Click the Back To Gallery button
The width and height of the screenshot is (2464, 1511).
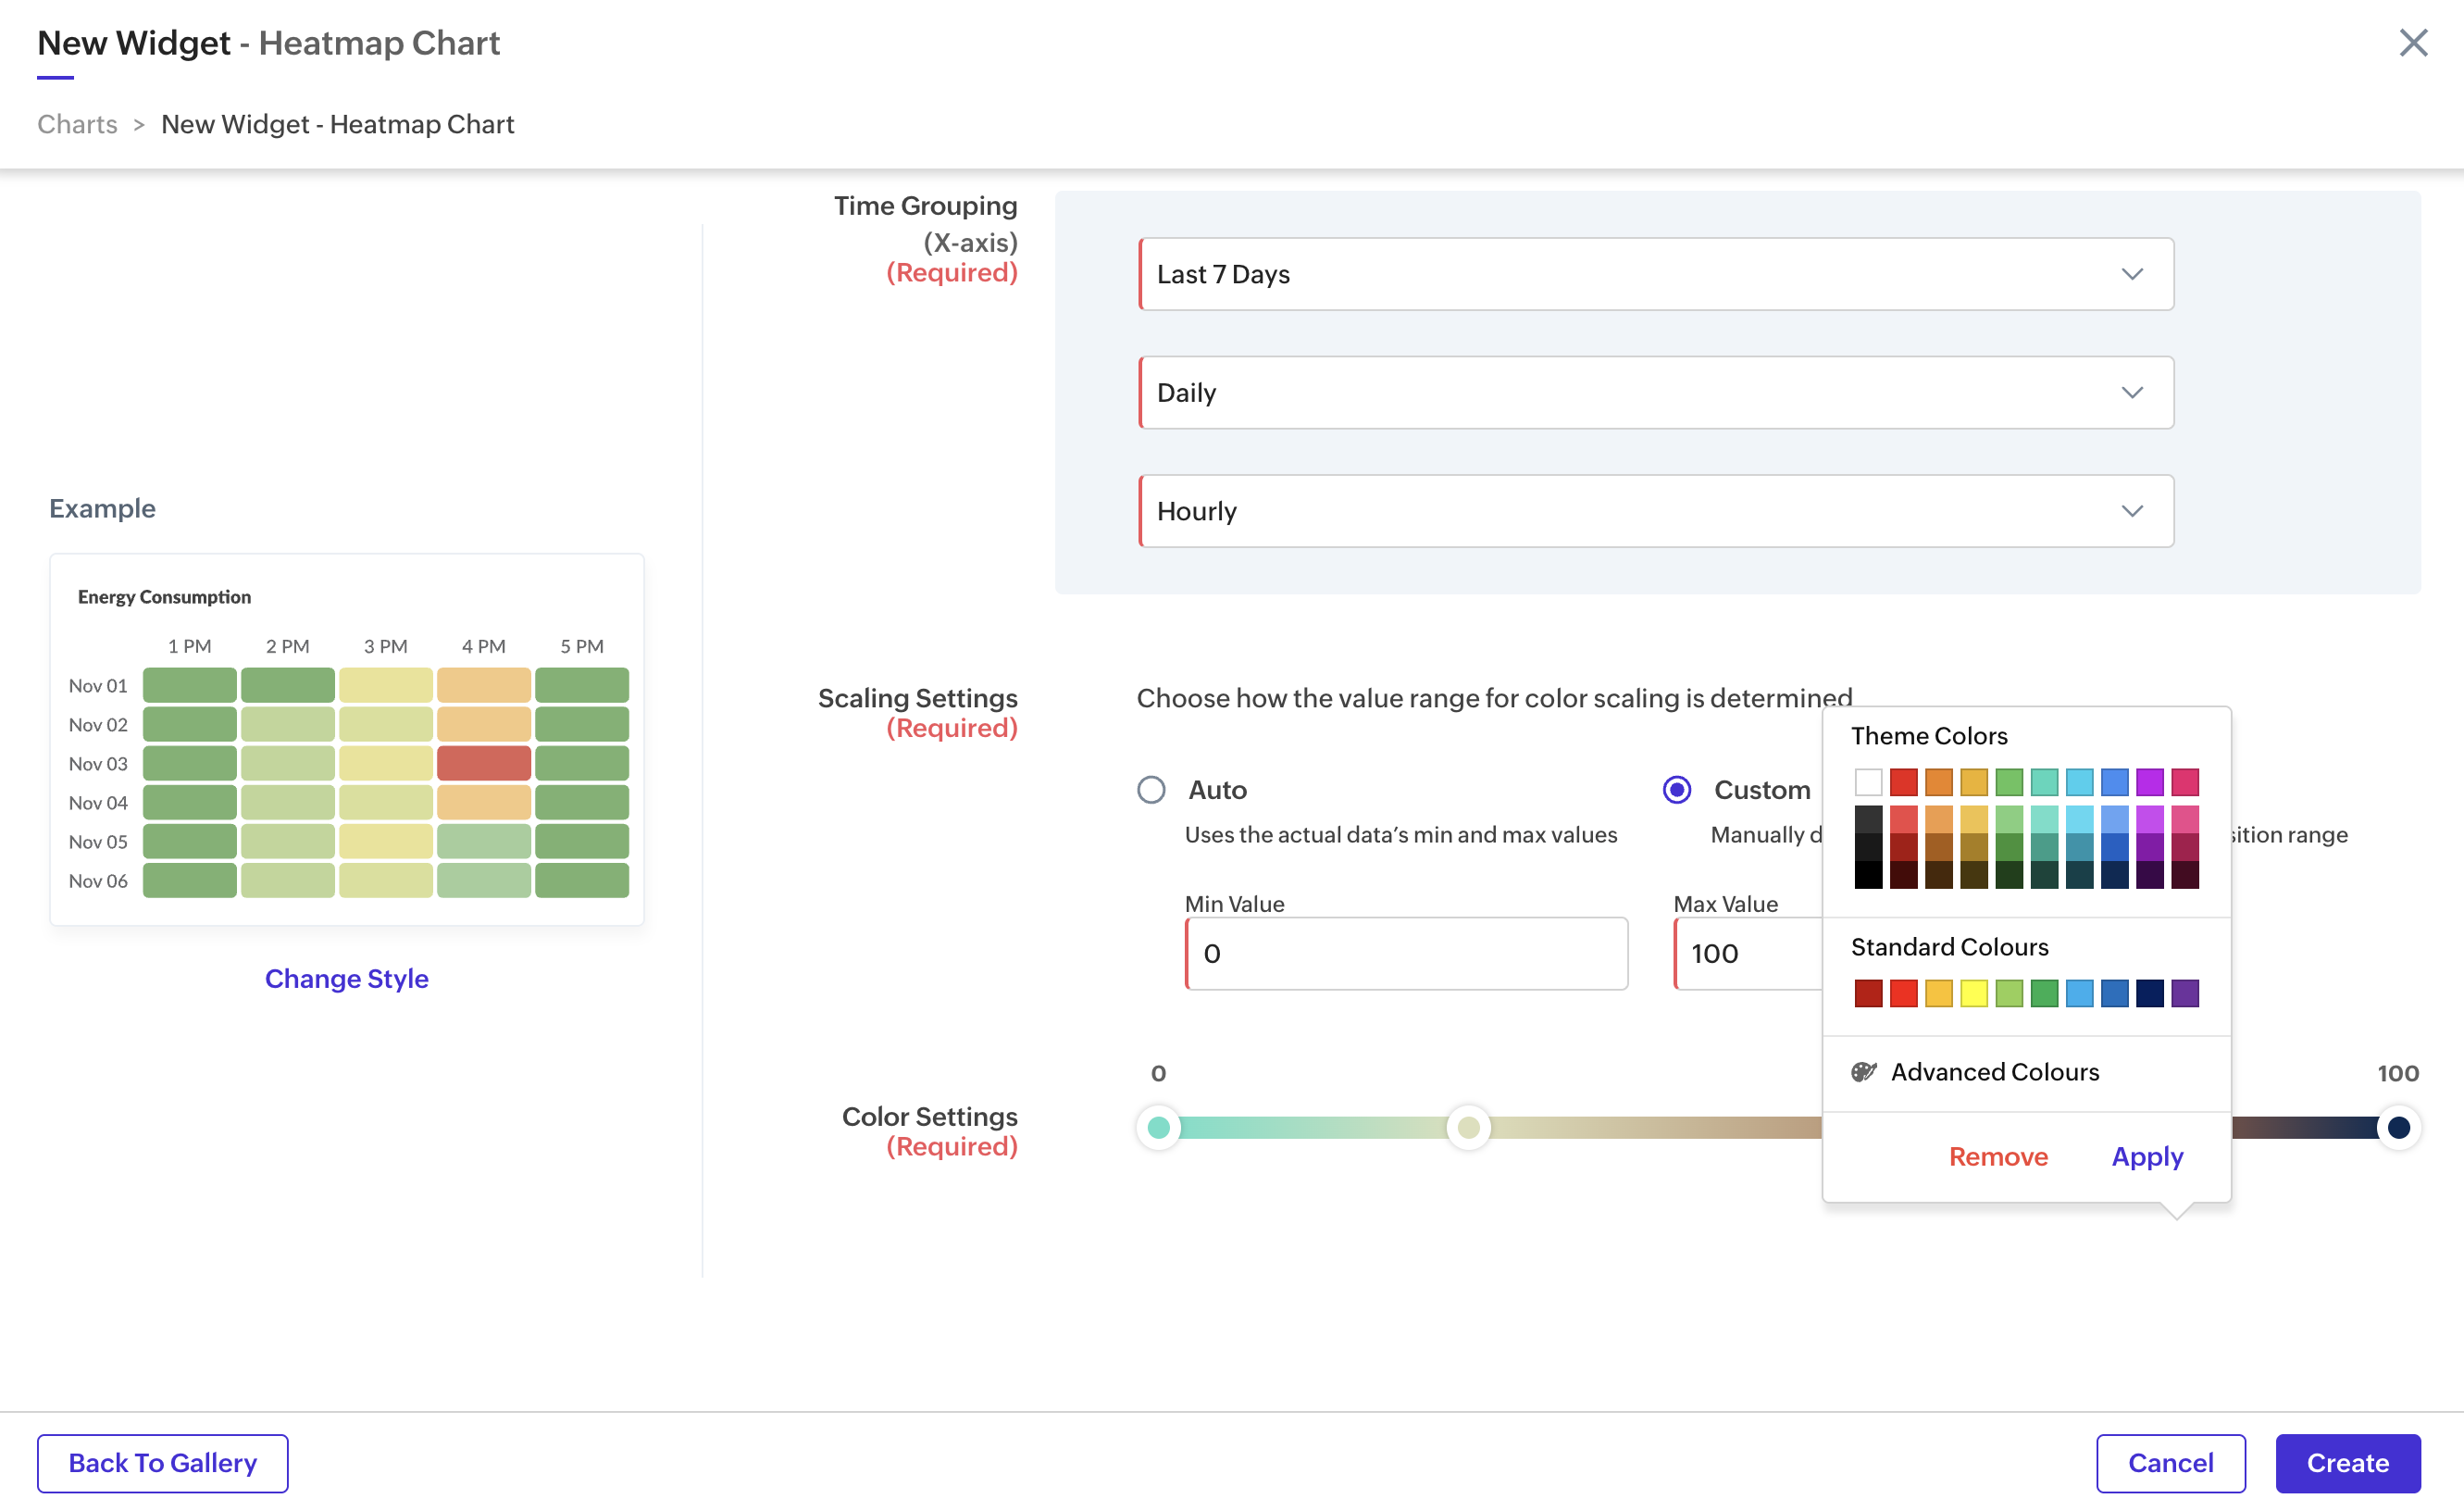pyautogui.click(x=162, y=1463)
